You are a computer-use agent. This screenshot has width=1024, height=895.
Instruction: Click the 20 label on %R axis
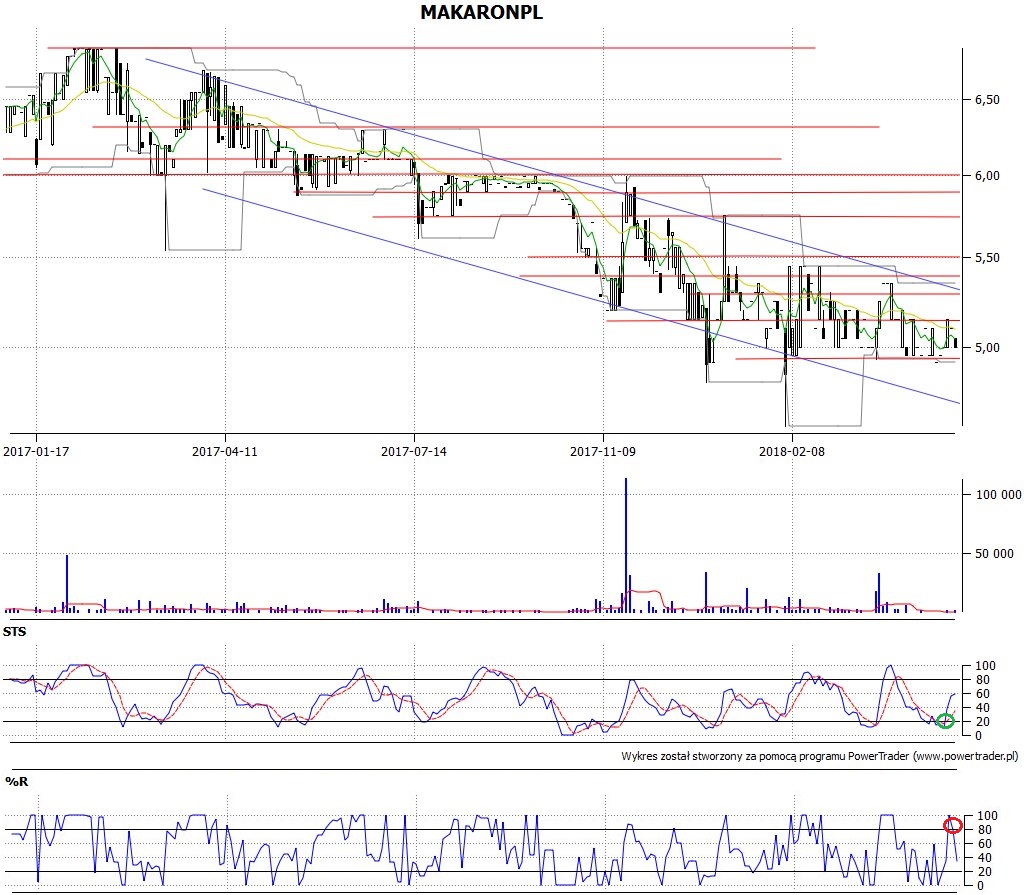[x=984, y=871]
